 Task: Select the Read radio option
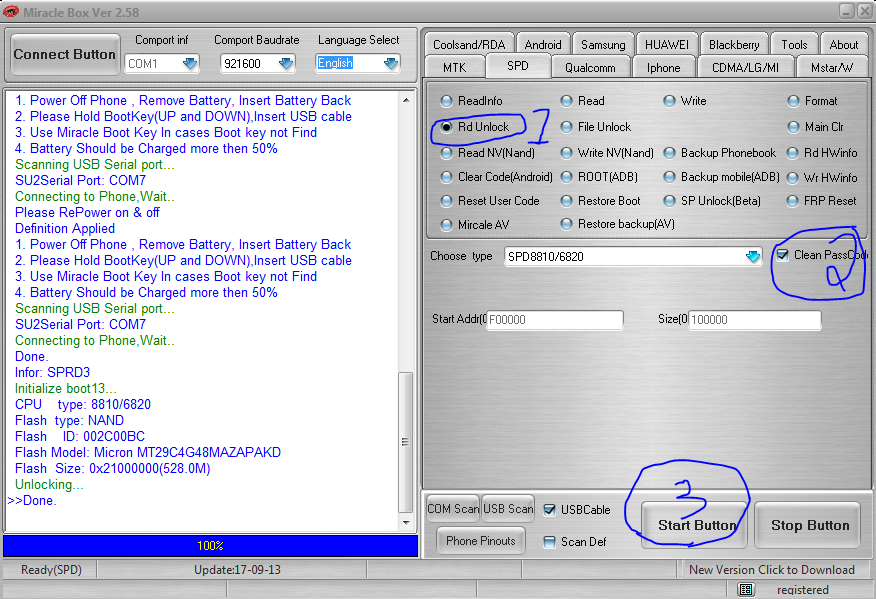click(x=566, y=101)
